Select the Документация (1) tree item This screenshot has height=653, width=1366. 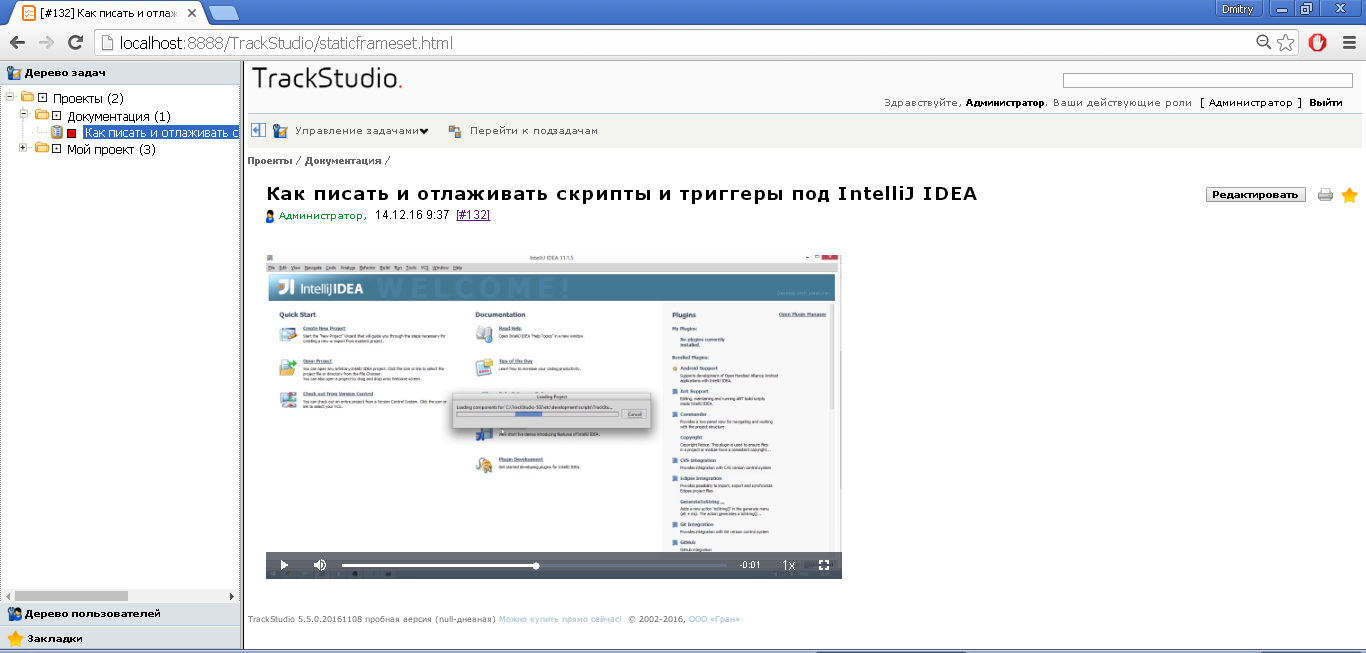(119, 116)
